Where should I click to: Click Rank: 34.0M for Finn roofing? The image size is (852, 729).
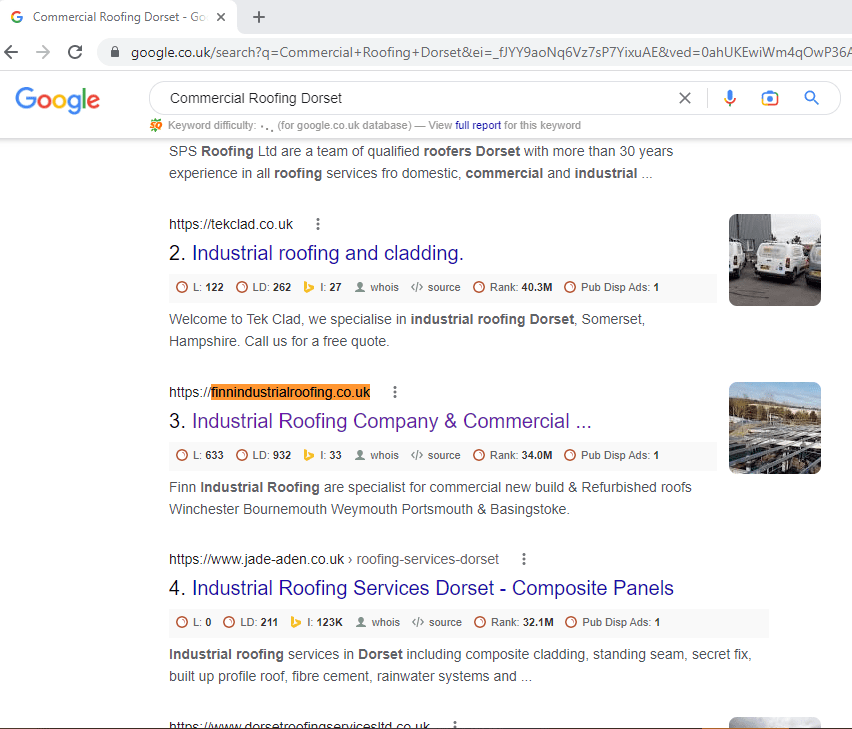(512, 455)
